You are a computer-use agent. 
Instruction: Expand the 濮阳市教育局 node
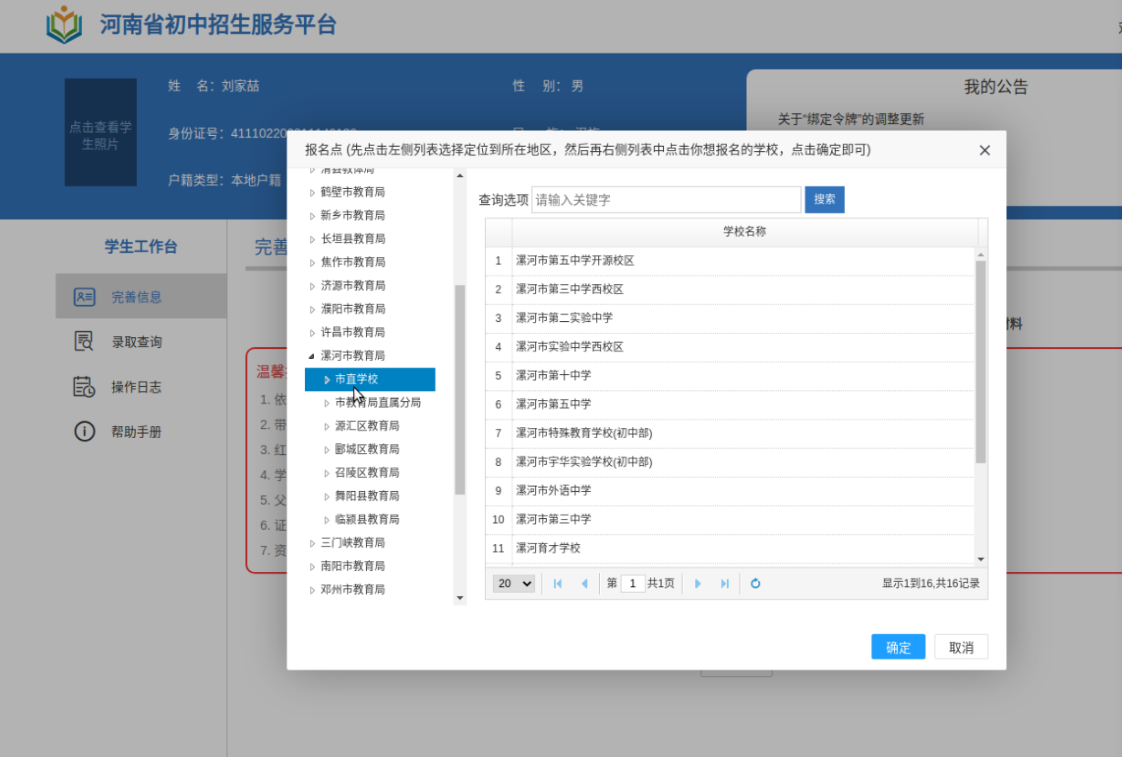312,309
